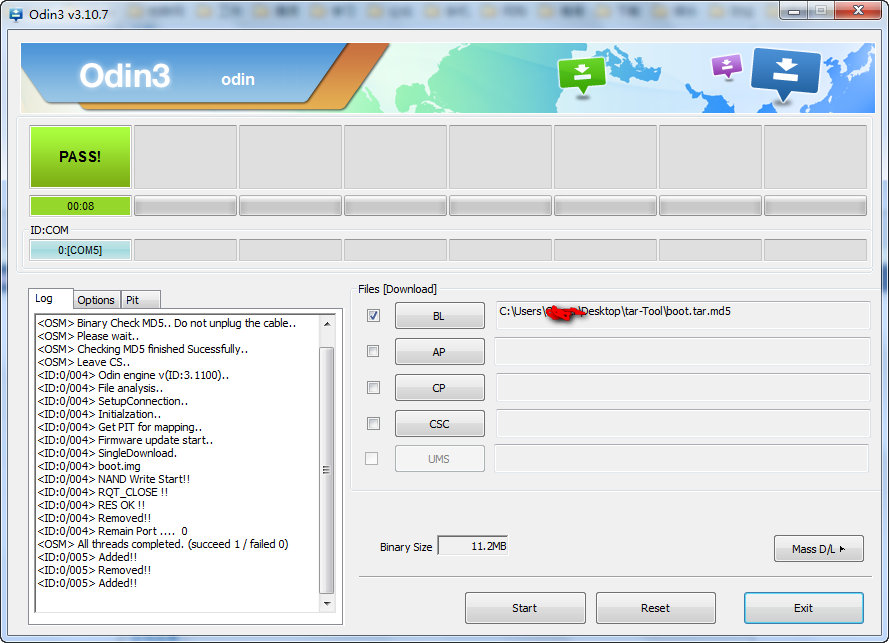Start the firmware flash
The height and width of the screenshot is (643, 889).
(525, 608)
